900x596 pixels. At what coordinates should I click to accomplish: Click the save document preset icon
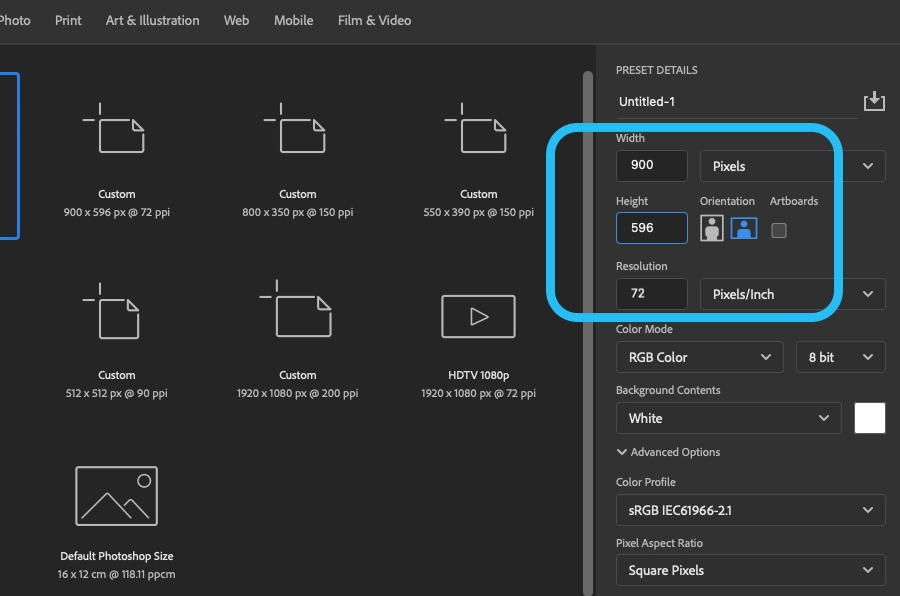coord(874,100)
